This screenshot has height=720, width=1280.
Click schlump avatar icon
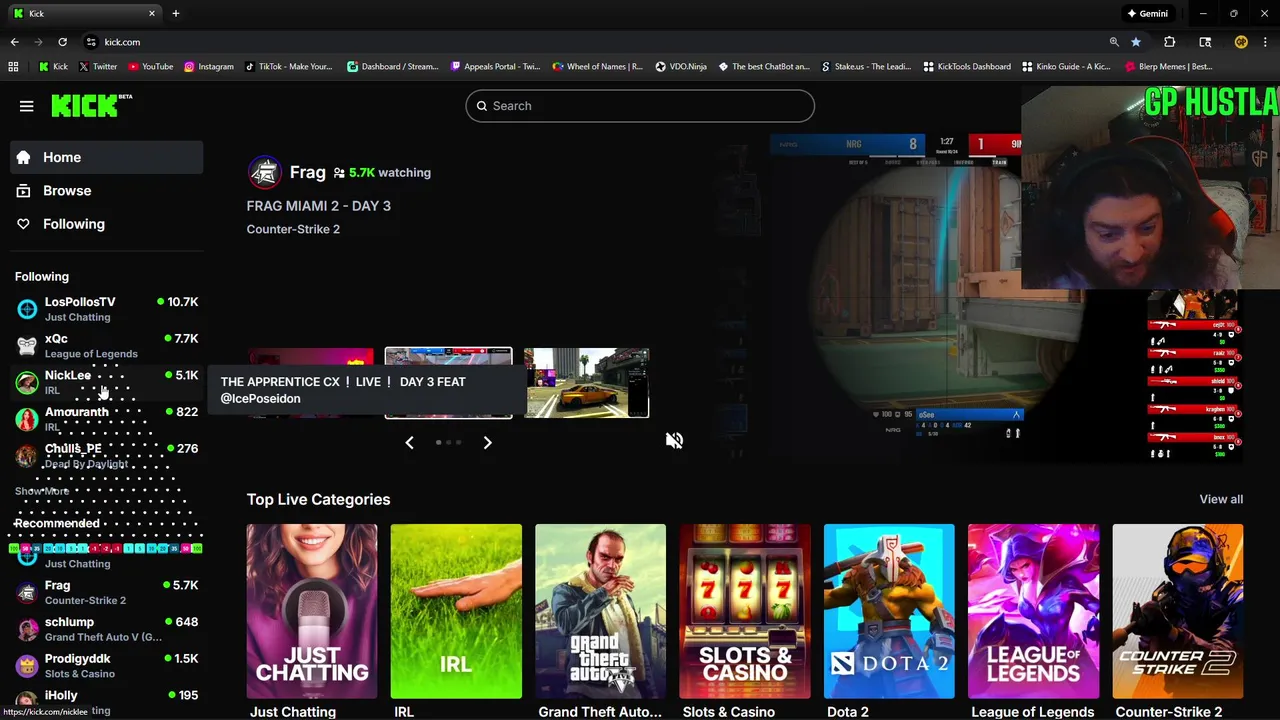27,629
